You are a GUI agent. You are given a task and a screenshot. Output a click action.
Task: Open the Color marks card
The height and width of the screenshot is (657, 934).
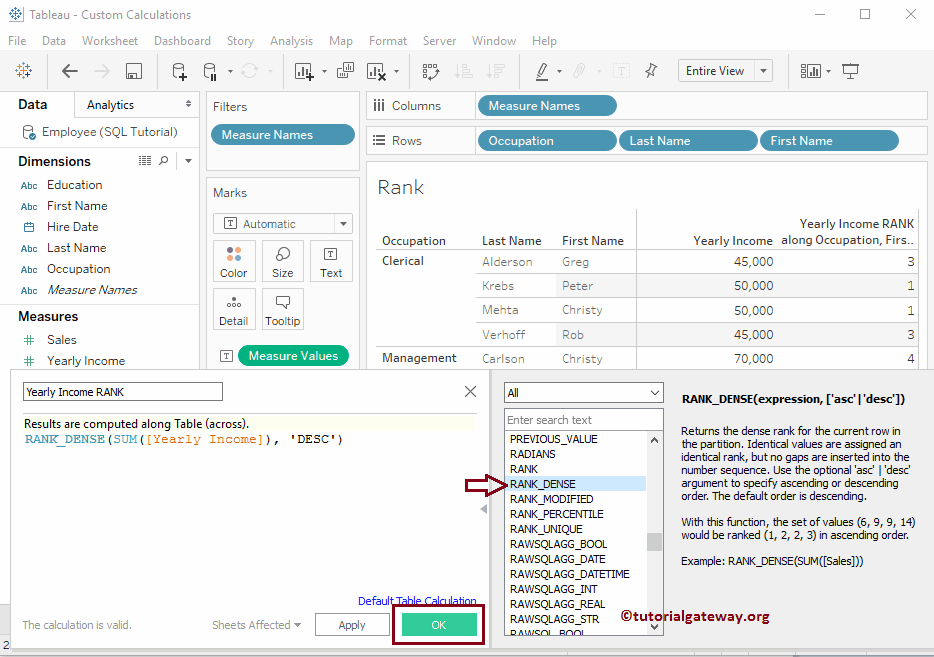tap(234, 261)
